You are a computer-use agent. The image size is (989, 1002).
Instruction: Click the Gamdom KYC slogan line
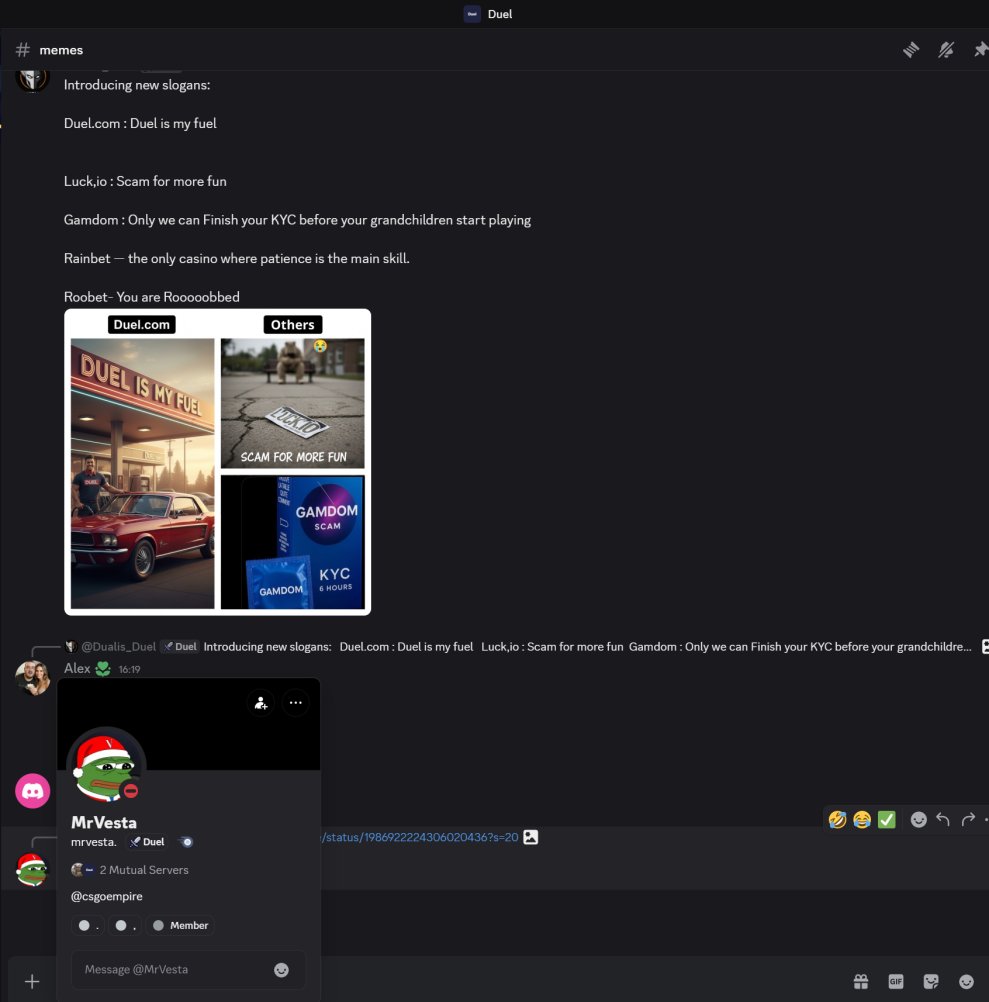tap(297, 220)
